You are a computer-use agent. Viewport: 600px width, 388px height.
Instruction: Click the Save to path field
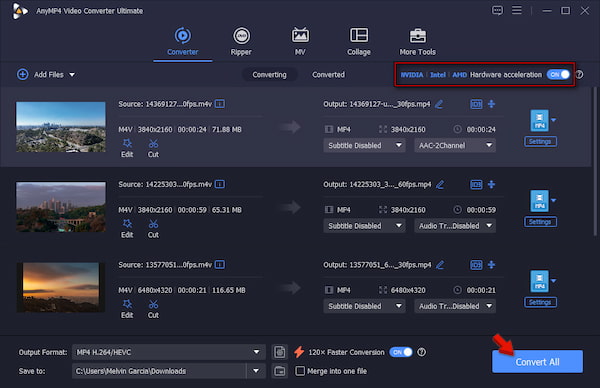point(159,371)
